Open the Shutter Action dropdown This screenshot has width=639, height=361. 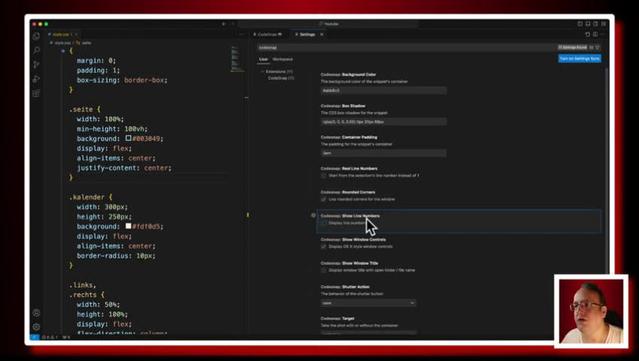pos(368,303)
